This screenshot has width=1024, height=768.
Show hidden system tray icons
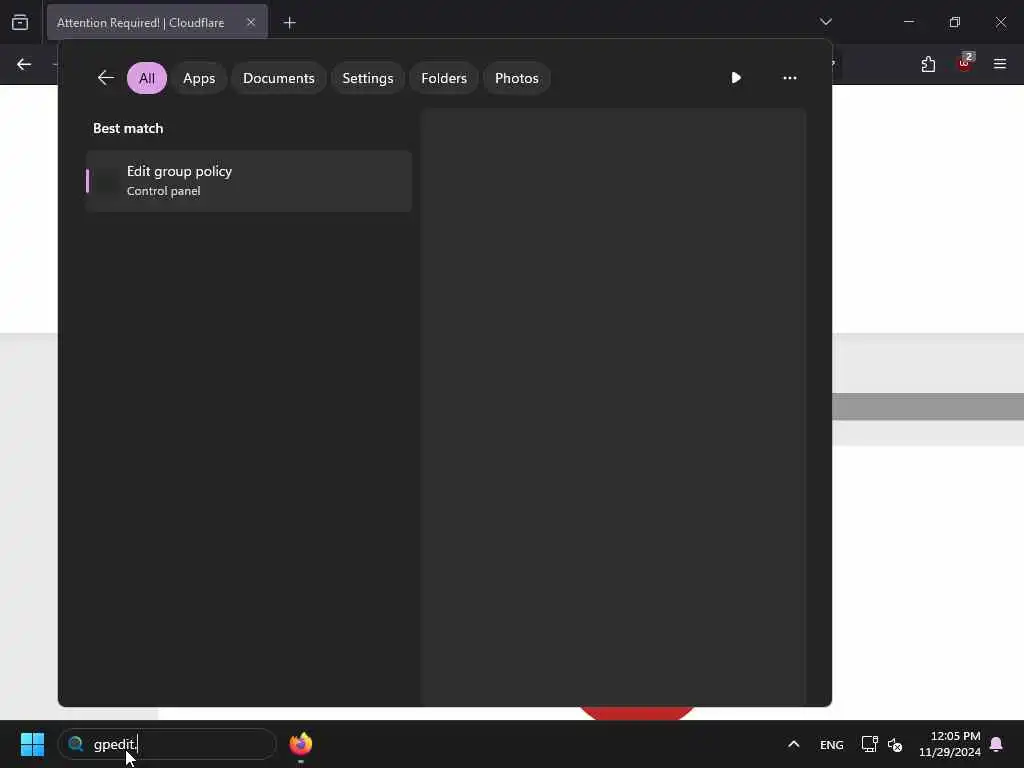coord(793,744)
